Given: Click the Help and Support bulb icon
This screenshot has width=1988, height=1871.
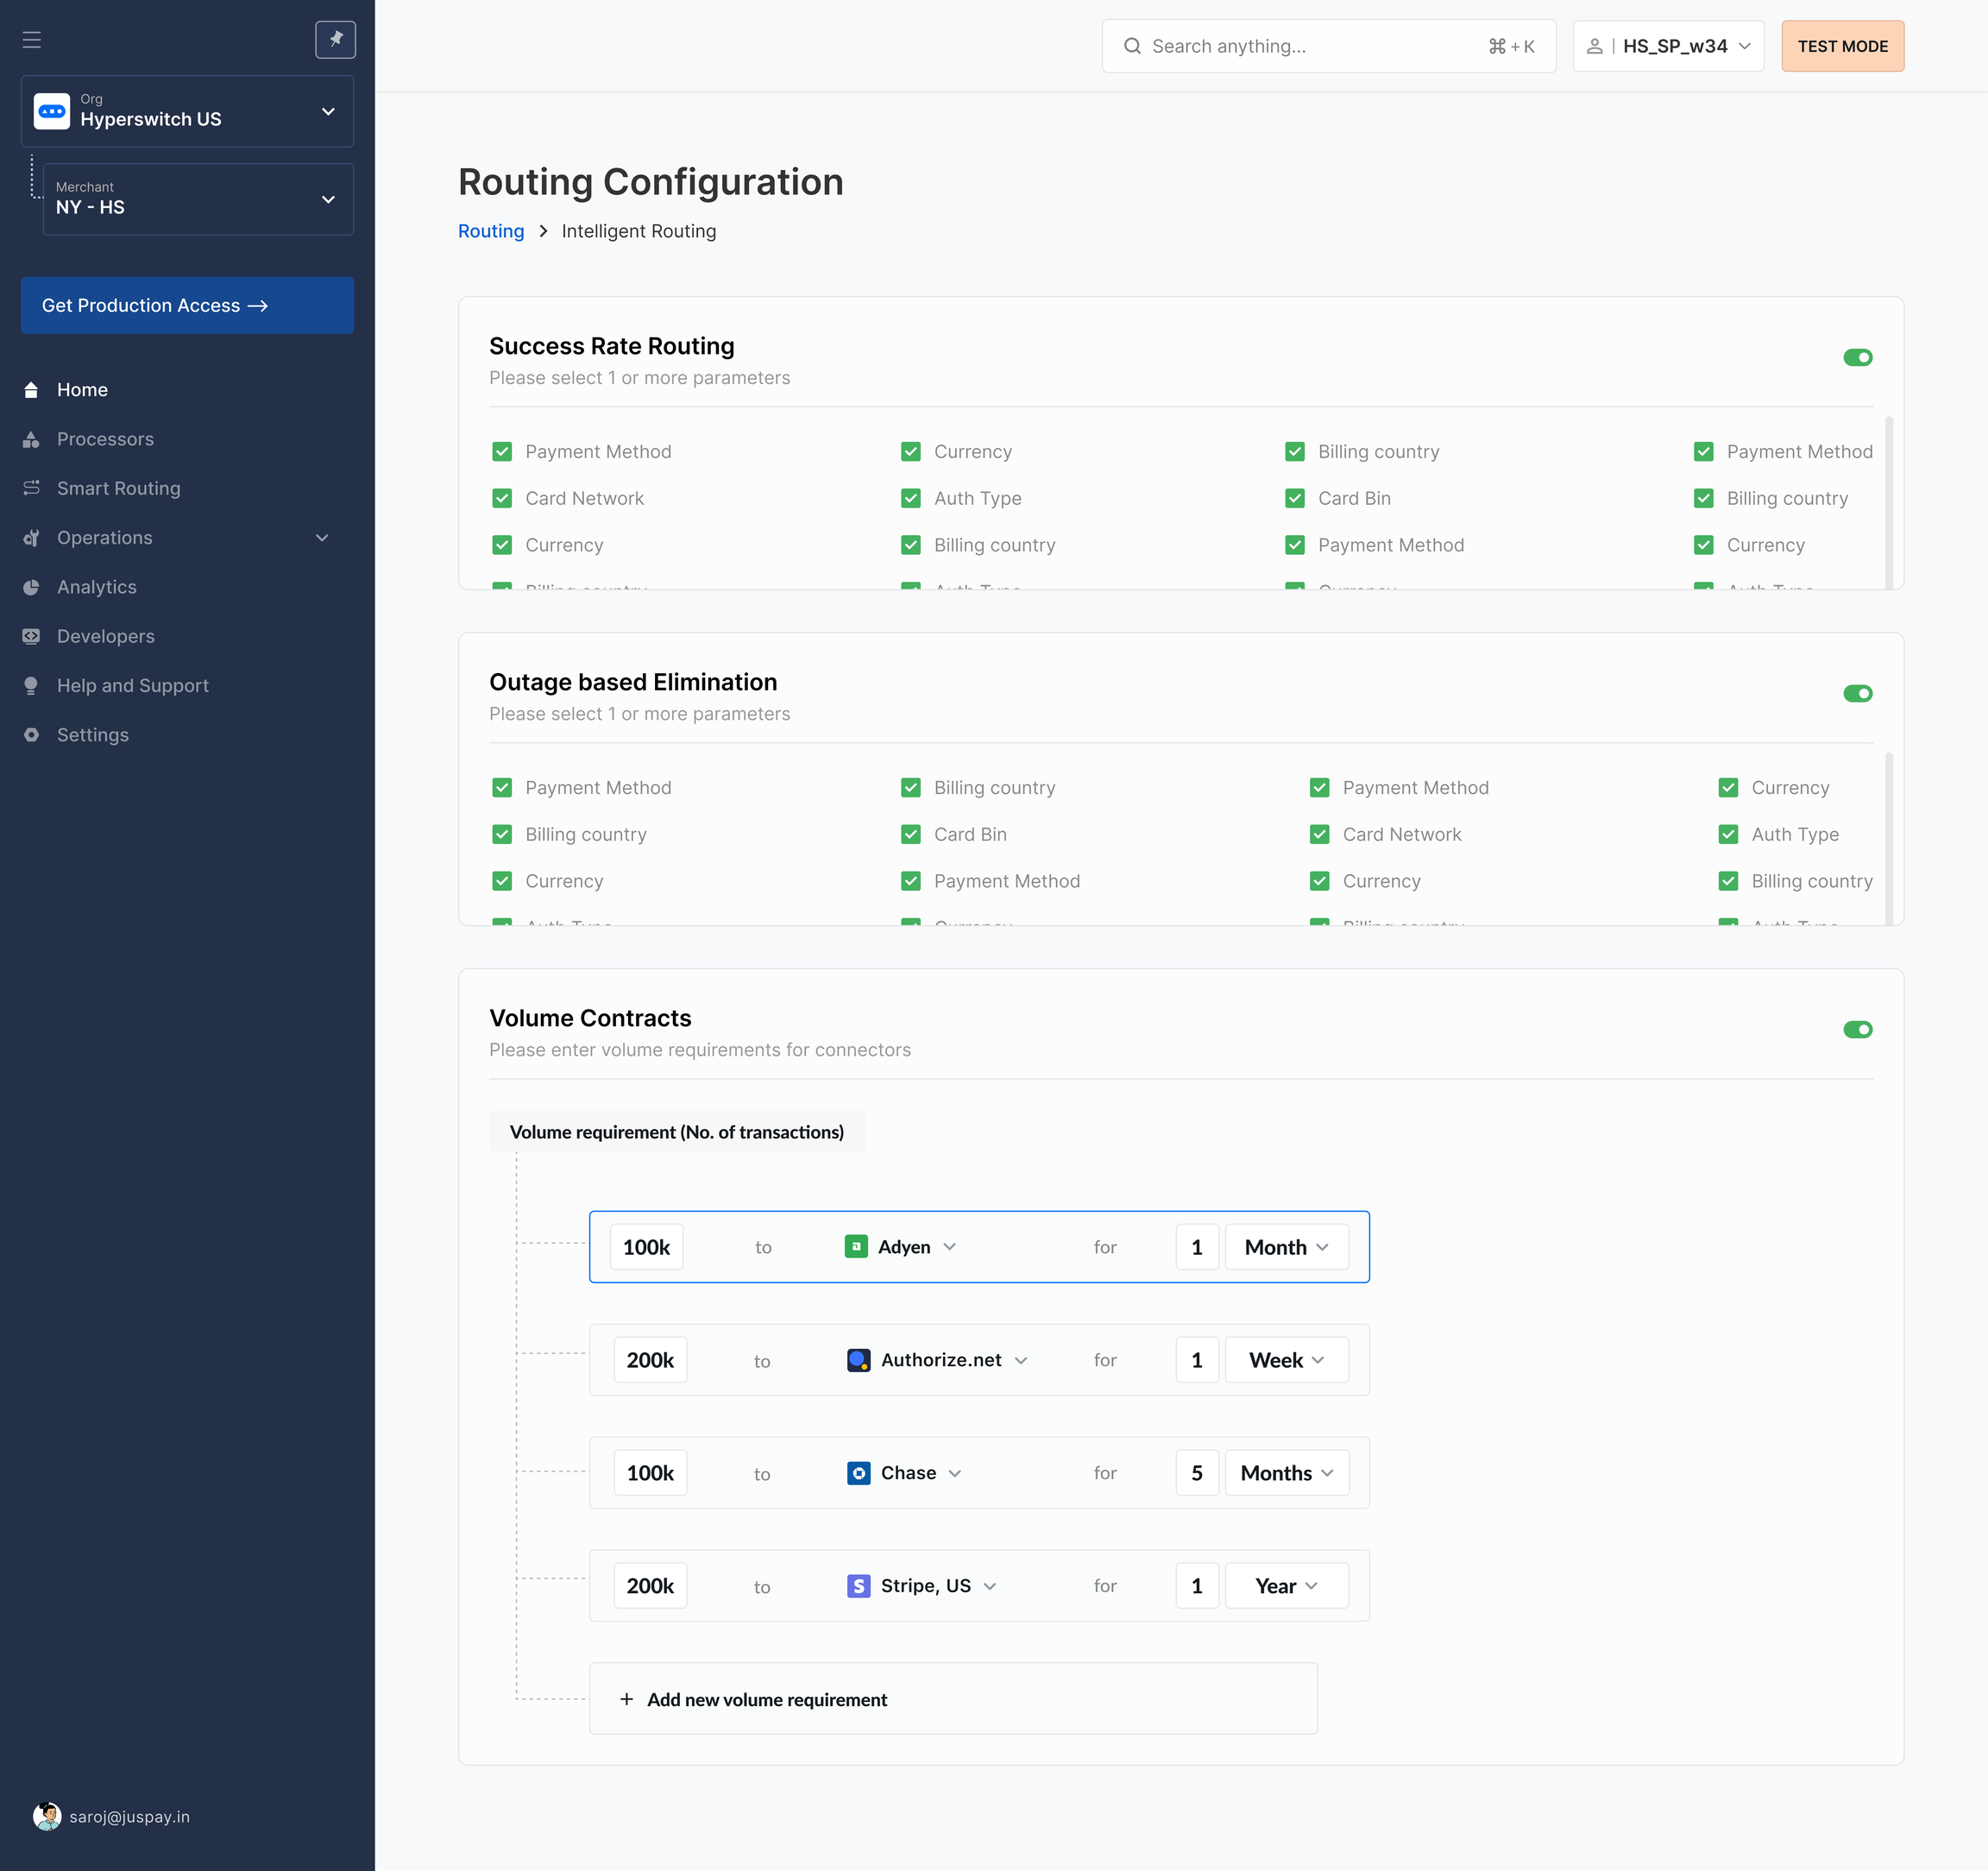Looking at the screenshot, I should pyautogui.click(x=31, y=686).
